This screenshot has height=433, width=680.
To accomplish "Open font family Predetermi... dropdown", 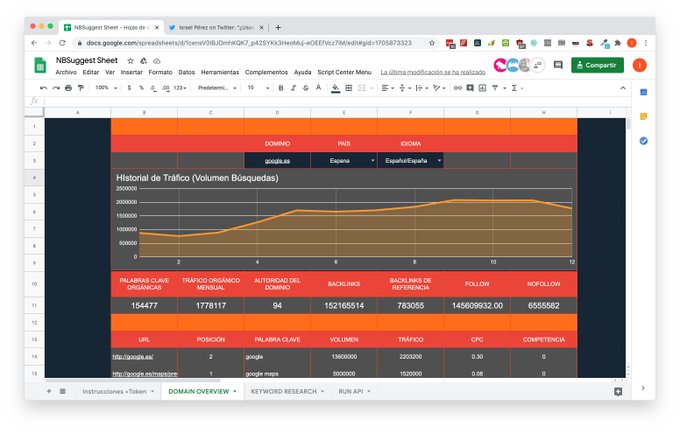I will coord(217,88).
